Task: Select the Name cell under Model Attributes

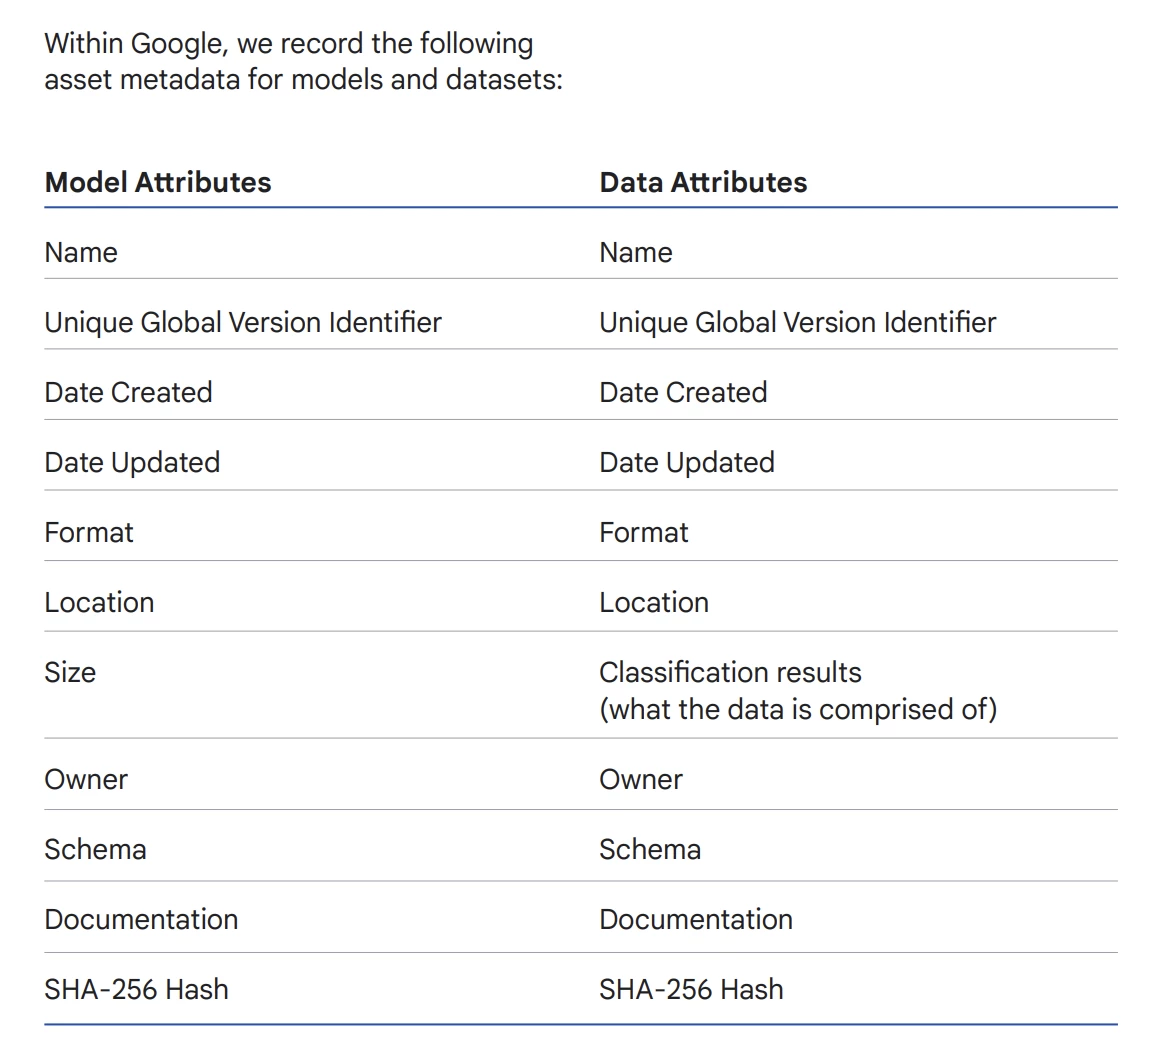Action: point(81,252)
